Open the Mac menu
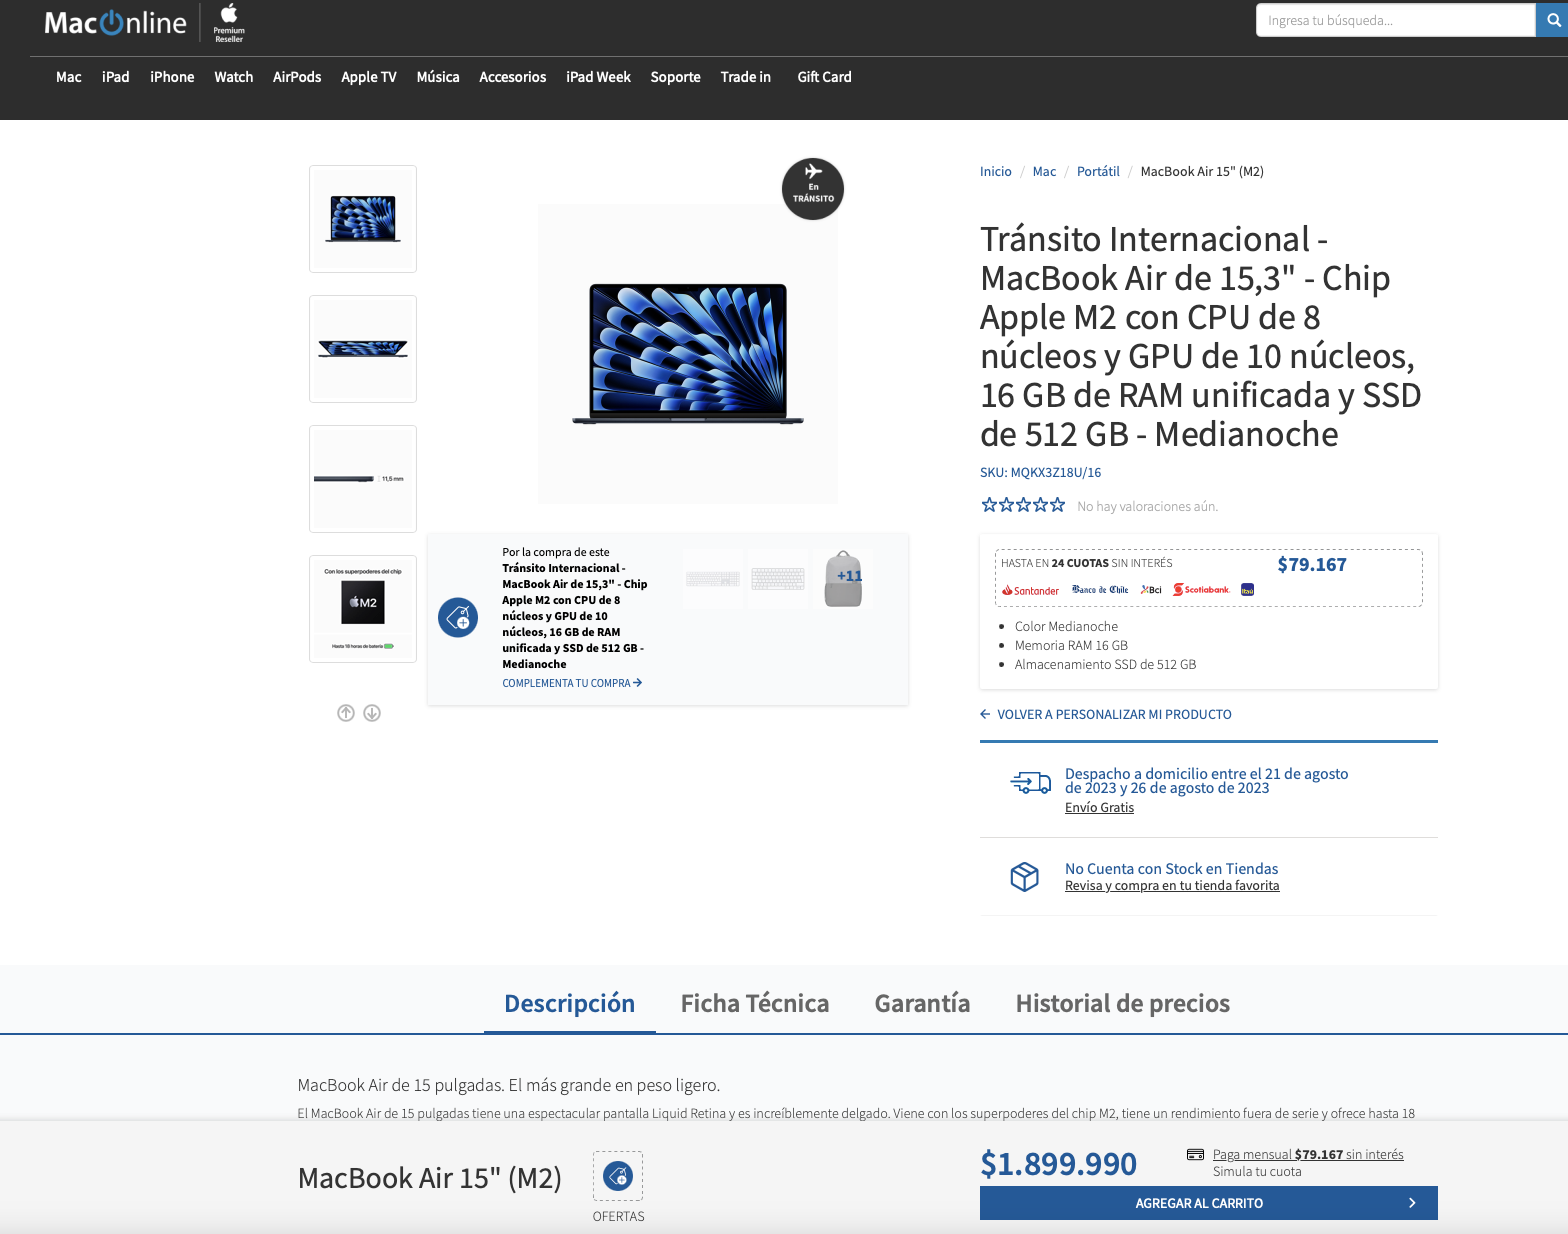The height and width of the screenshot is (1234, 1568). 69,77
